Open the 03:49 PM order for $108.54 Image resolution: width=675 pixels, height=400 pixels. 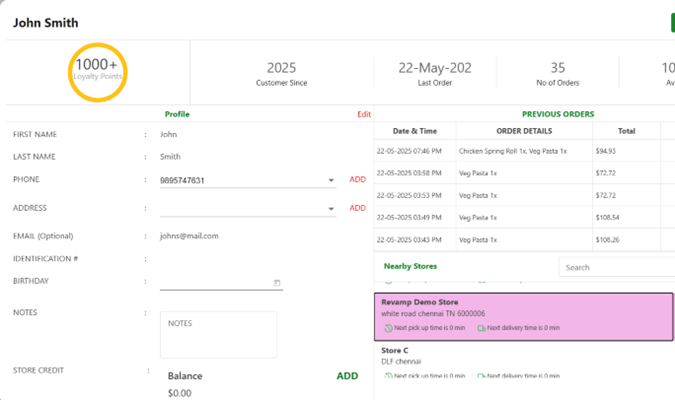524,217
